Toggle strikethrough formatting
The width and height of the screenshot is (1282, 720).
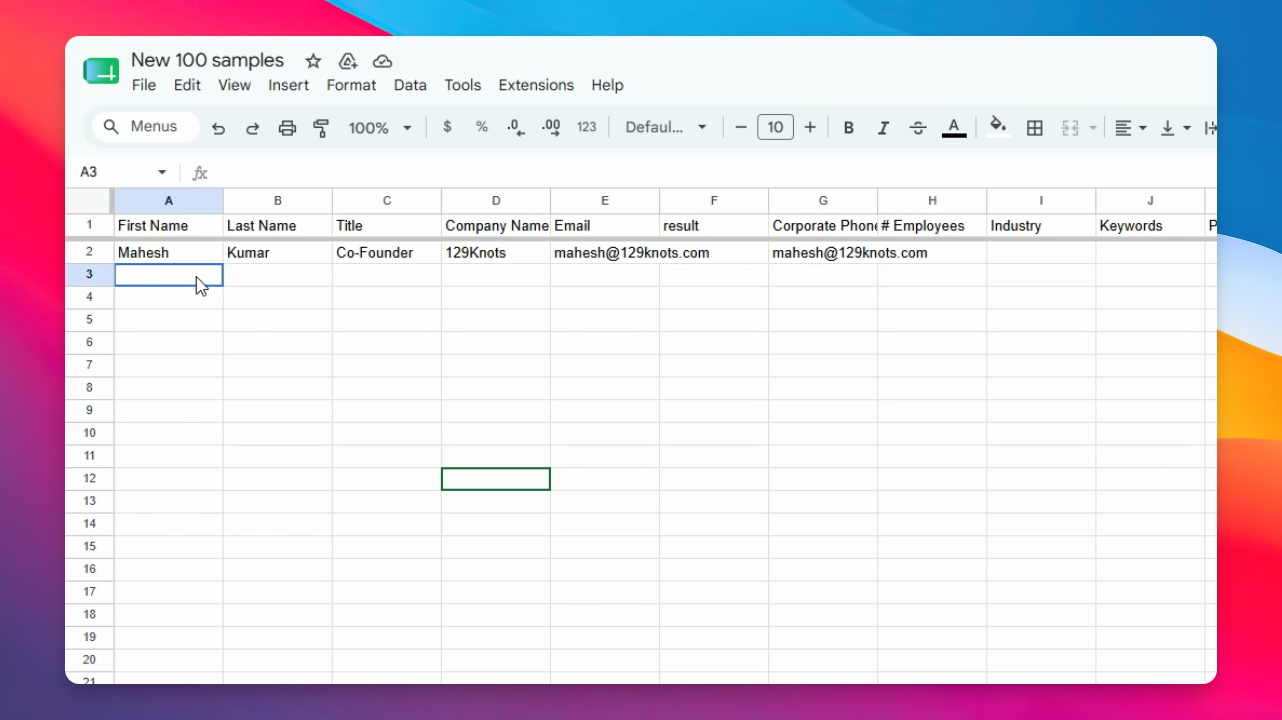pyautogui.click(x=918, y=128)
